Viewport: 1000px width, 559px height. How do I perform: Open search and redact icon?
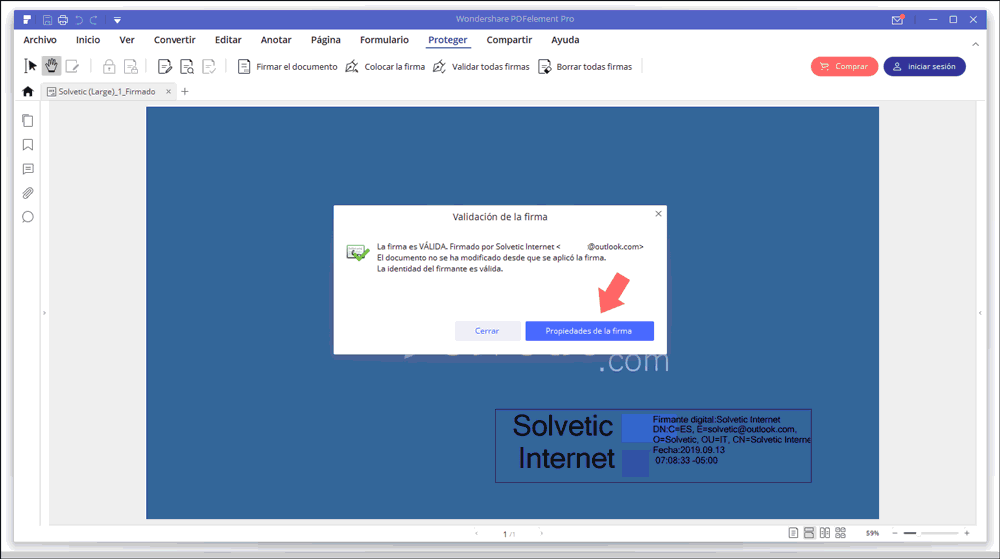187,66
